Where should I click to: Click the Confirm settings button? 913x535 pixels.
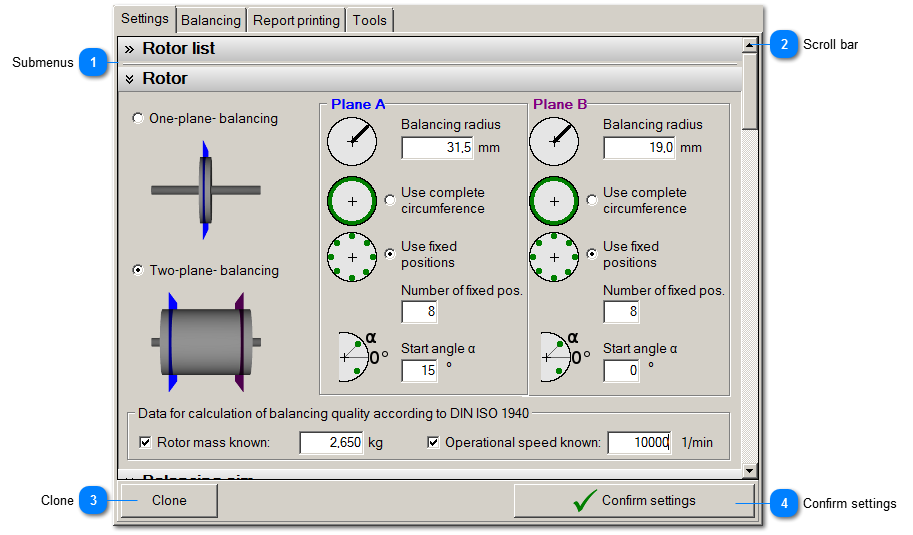coord(634,501)
